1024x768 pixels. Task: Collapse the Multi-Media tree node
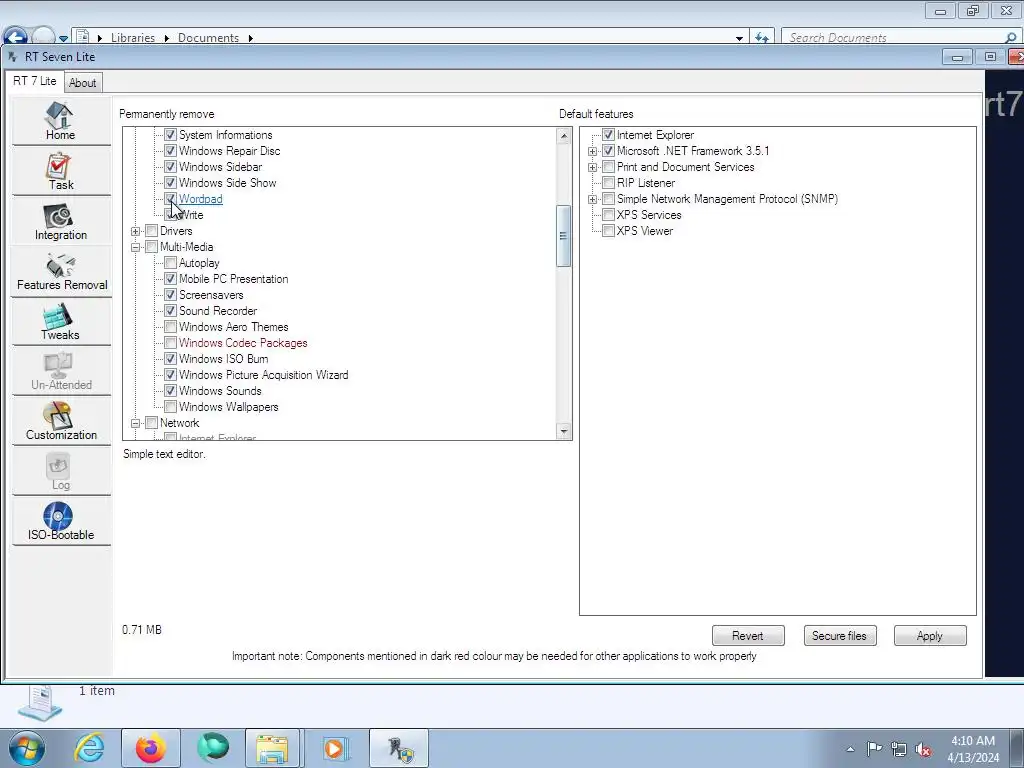pos(135,247)
